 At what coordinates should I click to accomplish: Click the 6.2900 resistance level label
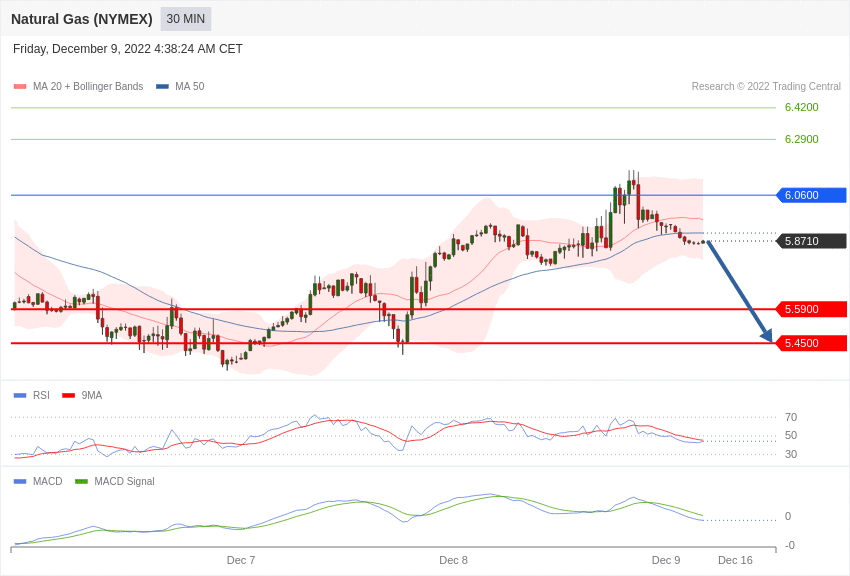[x=801, y=139]
